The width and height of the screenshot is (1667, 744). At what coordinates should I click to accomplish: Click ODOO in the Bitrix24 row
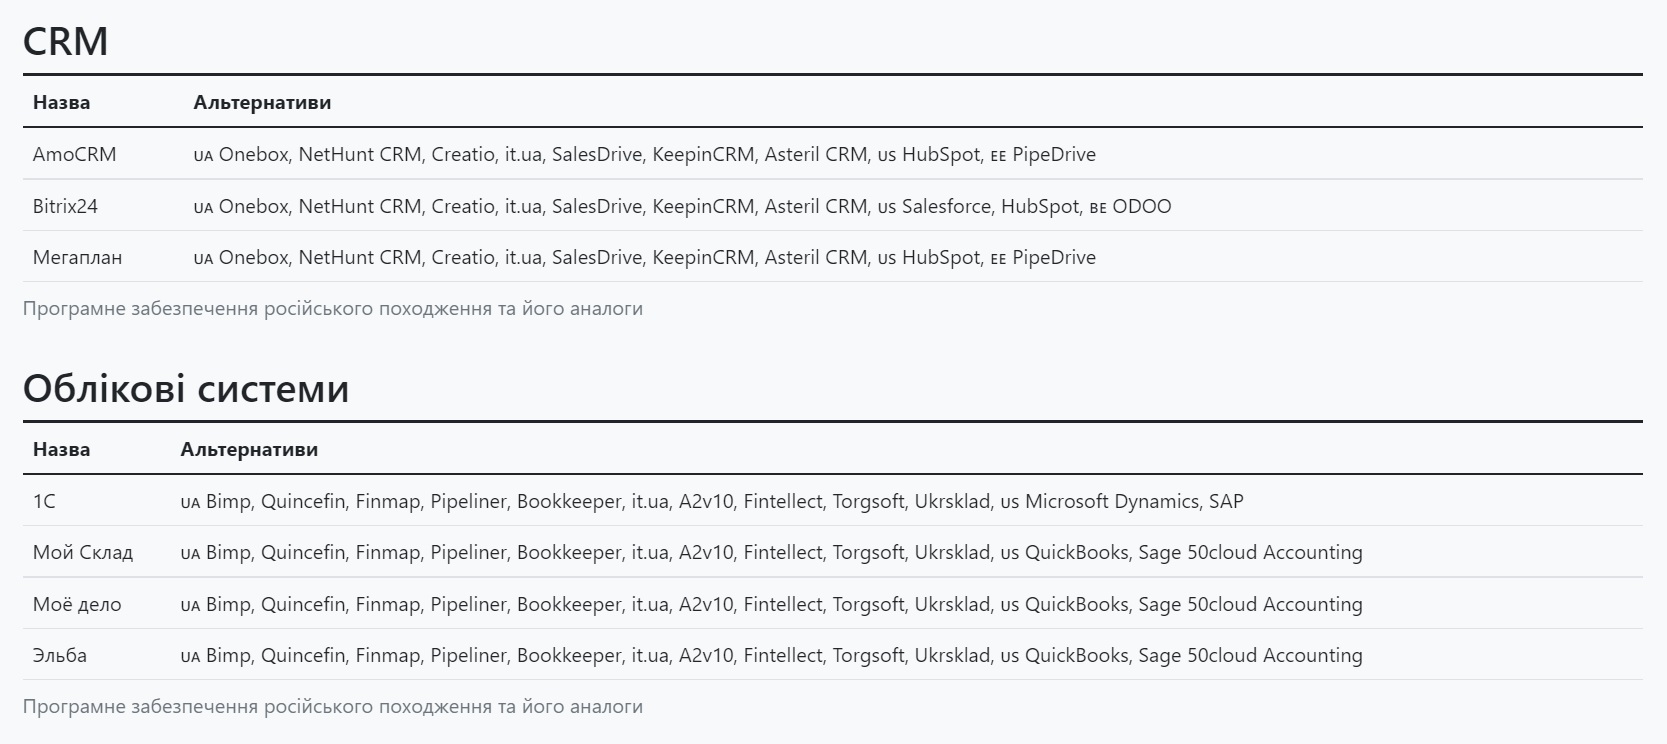pyautogui.click(x=1142, y=206)
